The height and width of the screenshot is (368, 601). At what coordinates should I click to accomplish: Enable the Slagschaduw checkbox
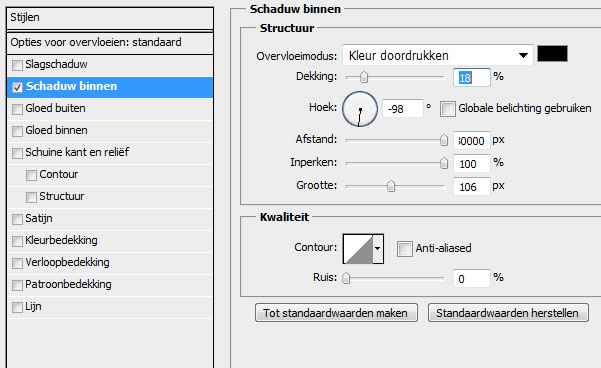coord(17,65)
